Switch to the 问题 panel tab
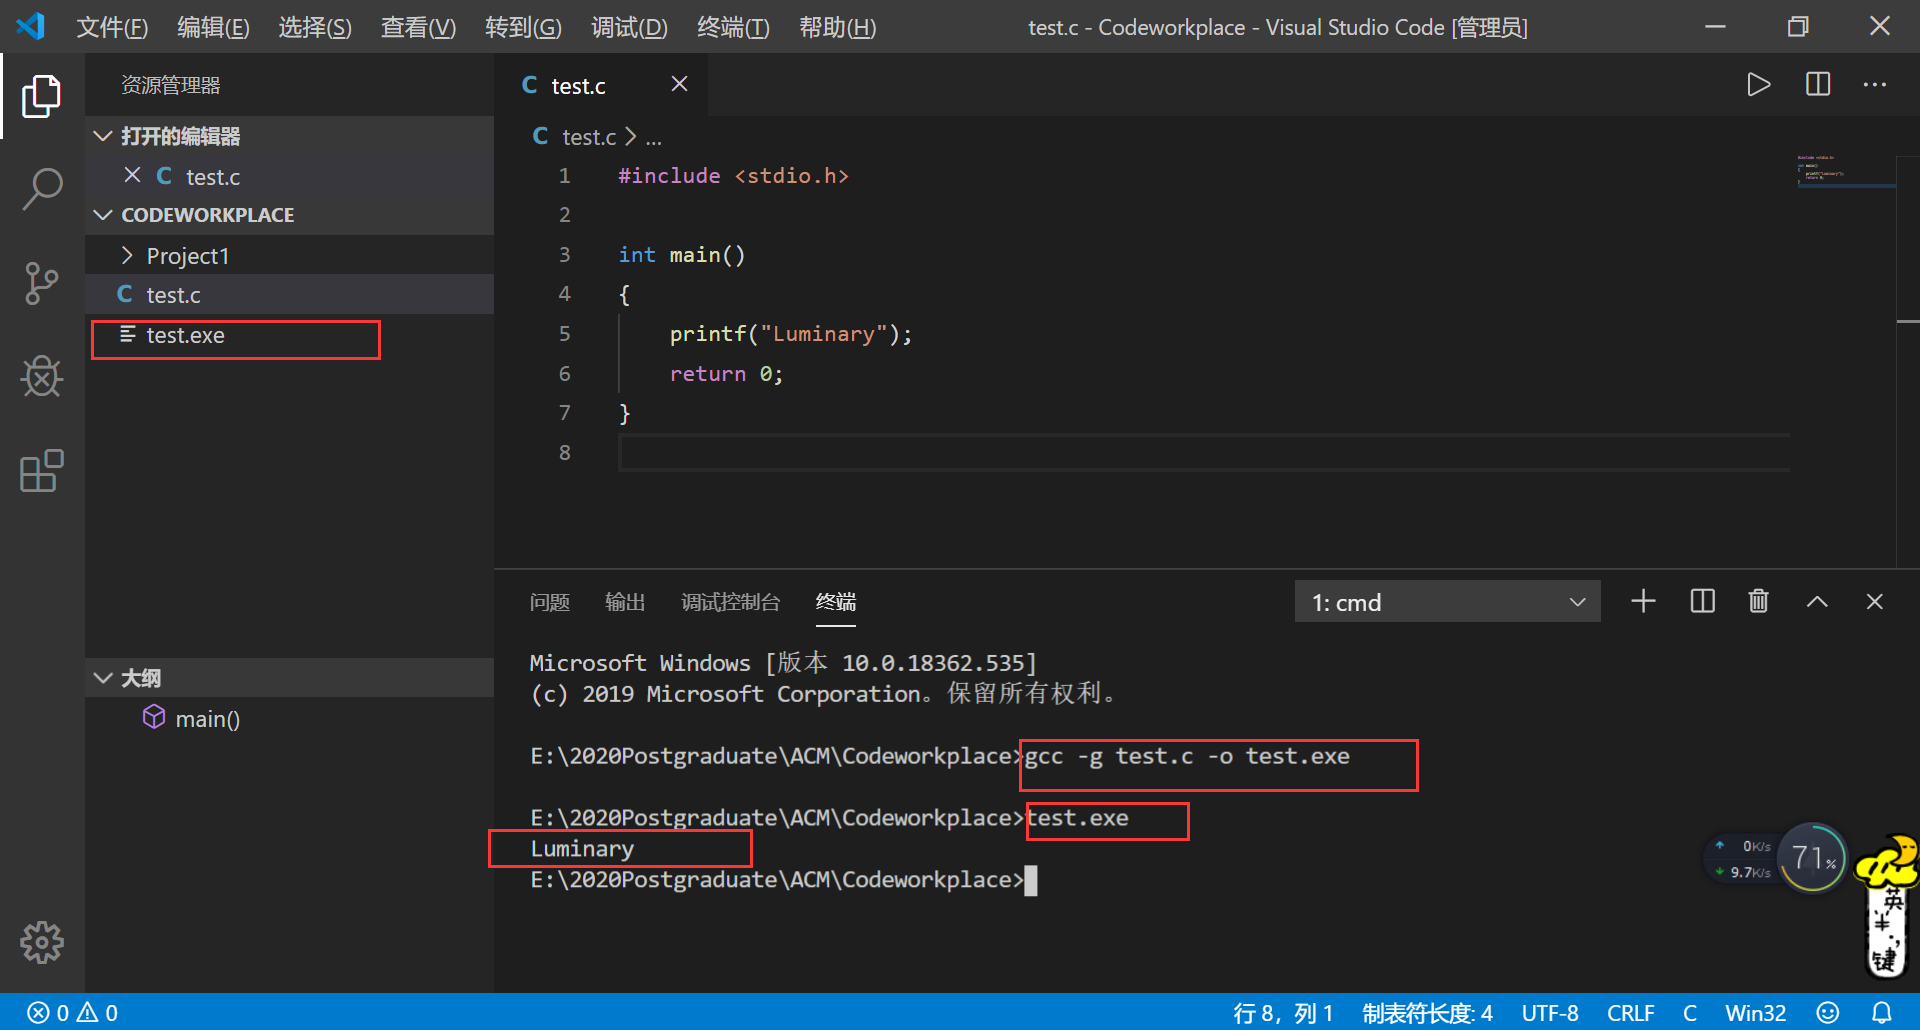Image resolution: width=1920 pixels, height=1030 pixels. (549, 602)
